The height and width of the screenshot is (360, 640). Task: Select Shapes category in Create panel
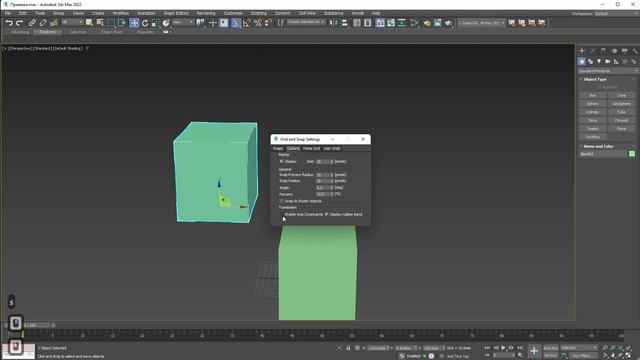591,61
